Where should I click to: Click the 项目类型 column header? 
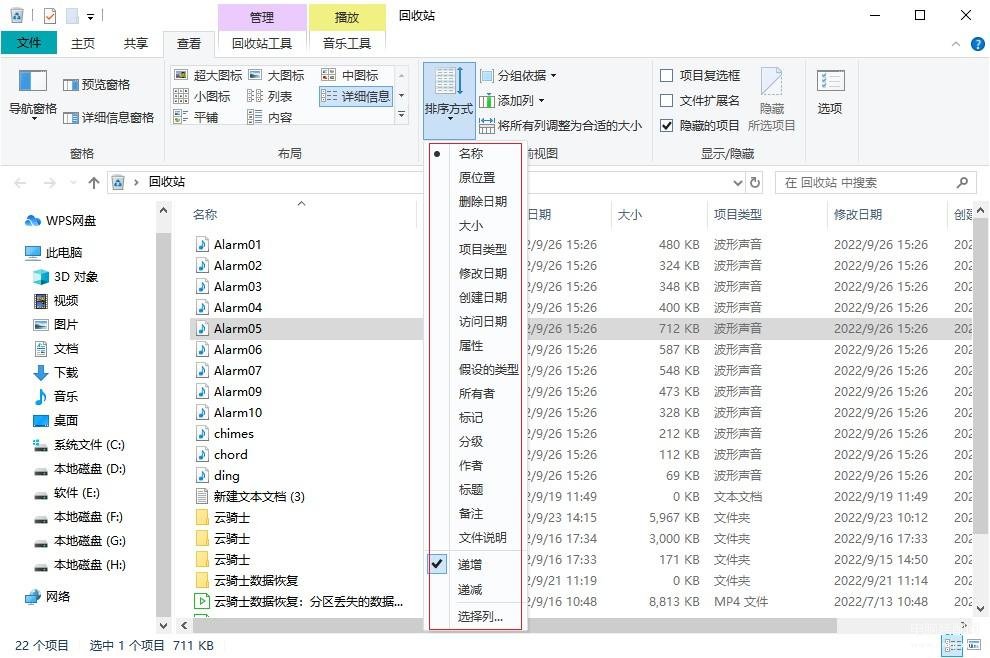(x=766, y=214)
